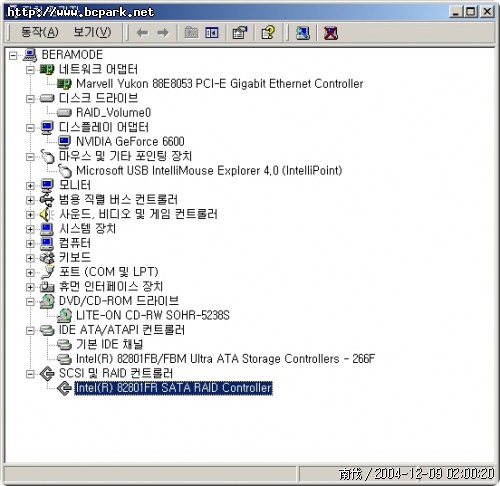
Task: Select LITE-ON CD-RW SOHR-5238S entry
Action: (153, 315)
